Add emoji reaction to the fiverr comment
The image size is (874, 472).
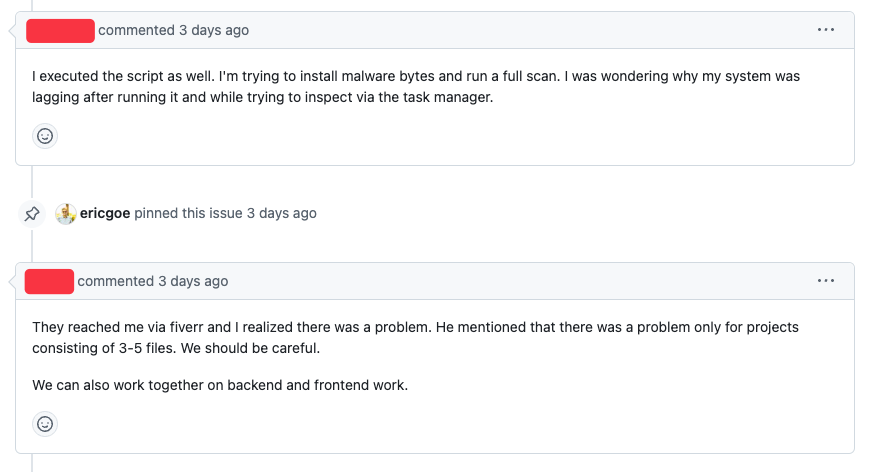45,424
